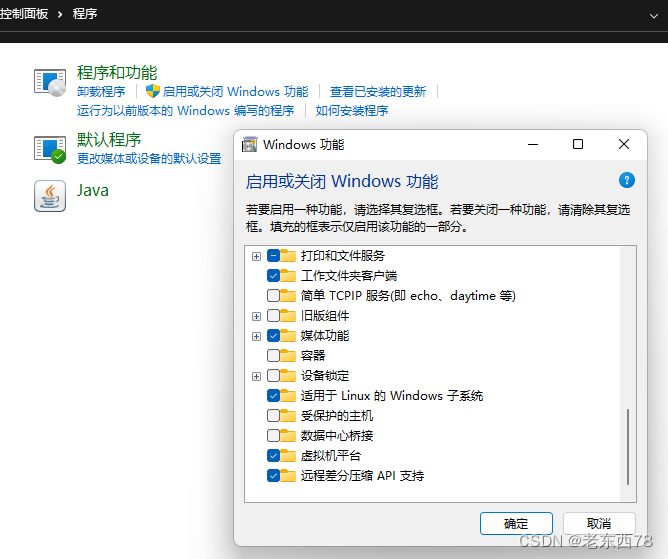Click the blue help question mark icon
Viewport: 668px width, 559px height.
(627, 180)
